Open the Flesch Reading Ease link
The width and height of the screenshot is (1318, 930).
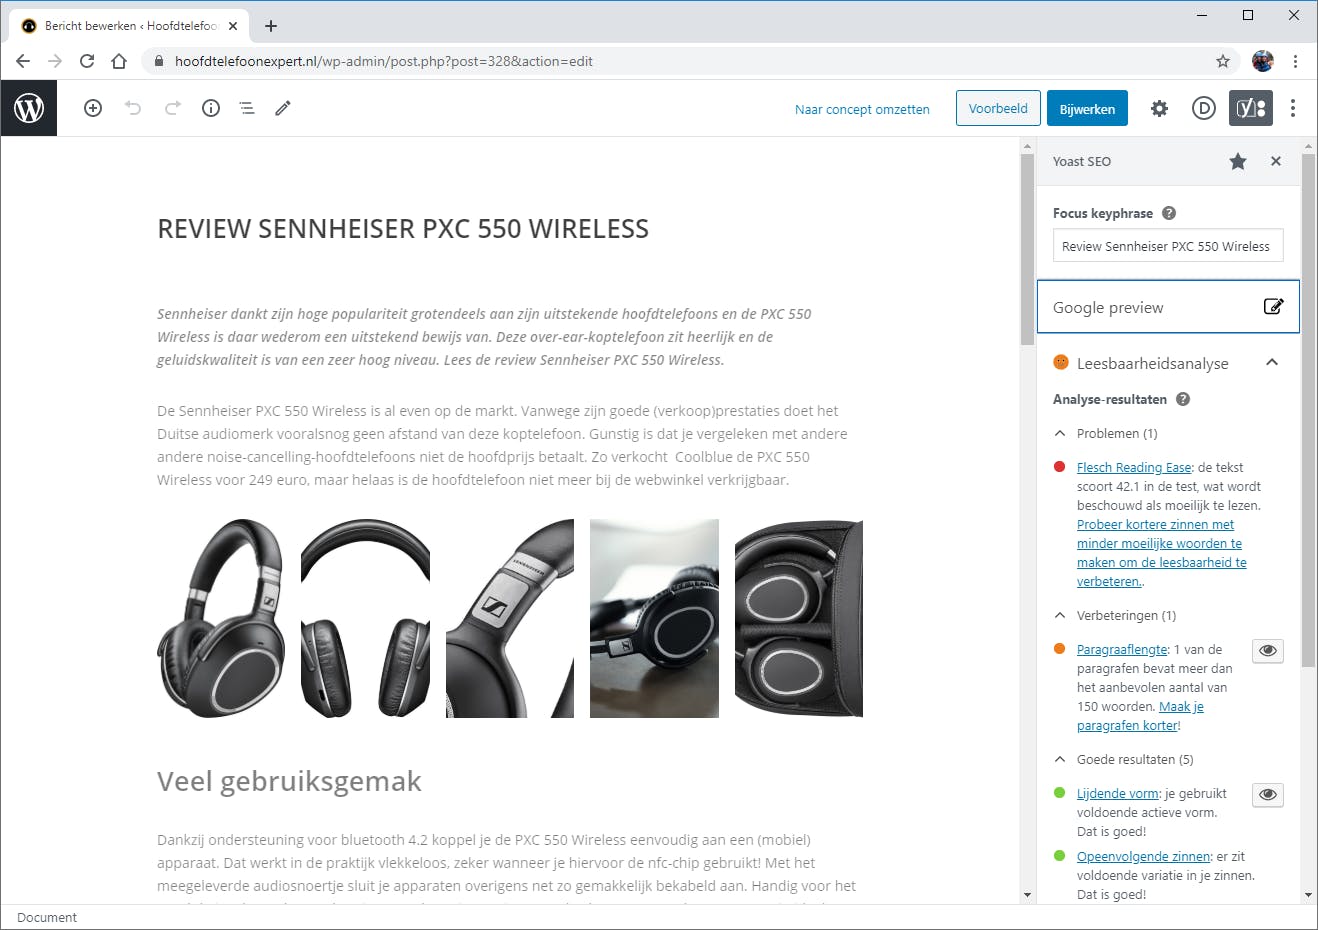tap(1134, 467)
